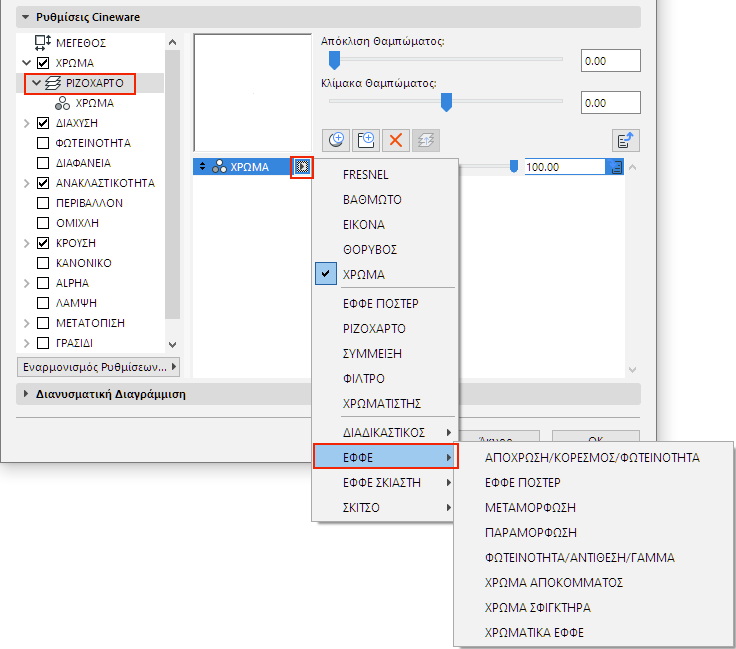This screenshot has width=736, height=649.
Task: Click the Απόκλιση Θαμπώματος slider handle
Action: (334, 60)
